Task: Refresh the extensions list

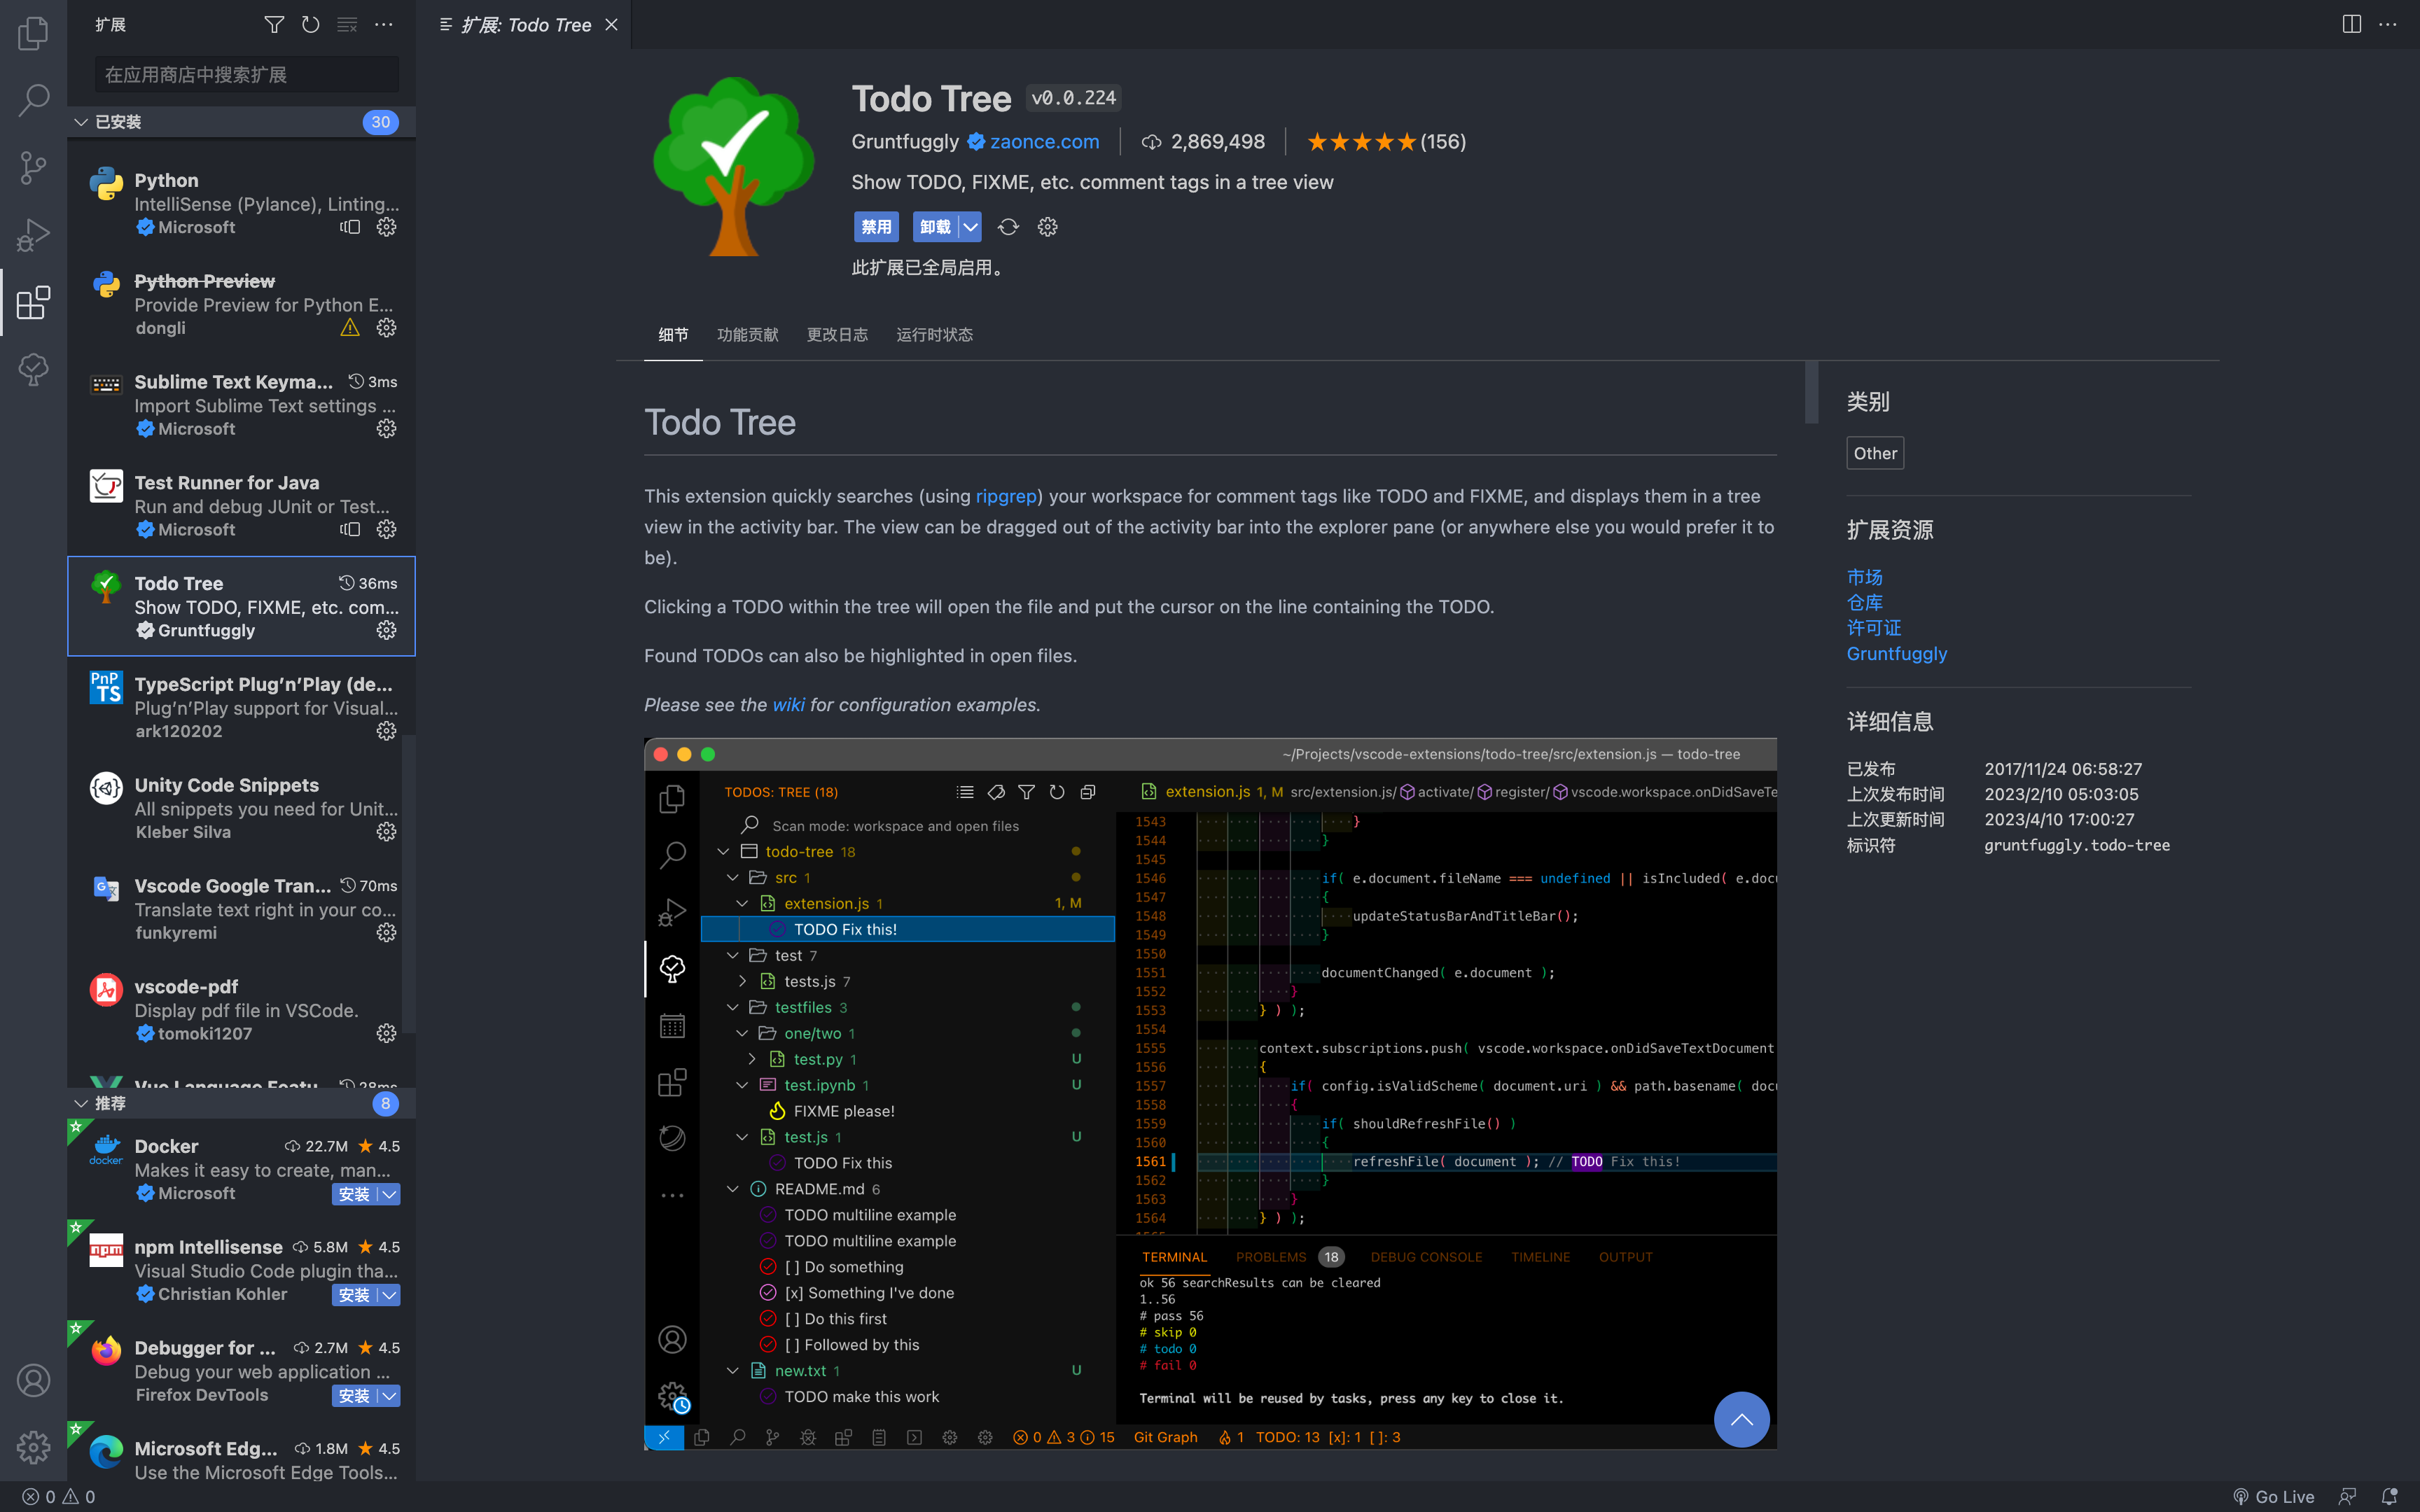Action: 311,25
